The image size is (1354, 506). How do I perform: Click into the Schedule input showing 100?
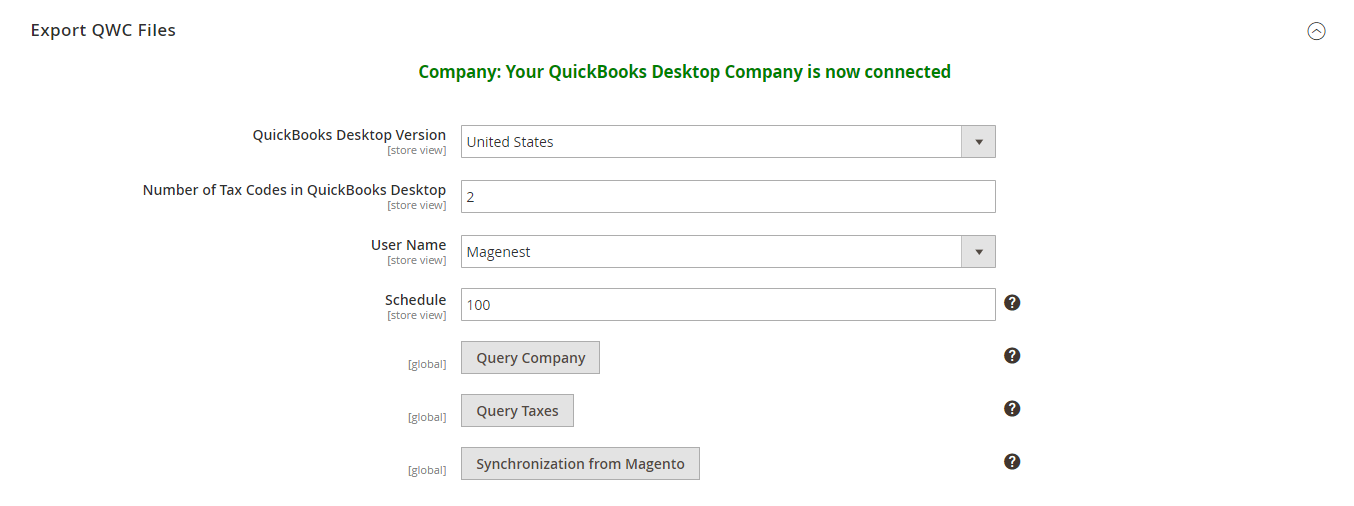point(727,305)
